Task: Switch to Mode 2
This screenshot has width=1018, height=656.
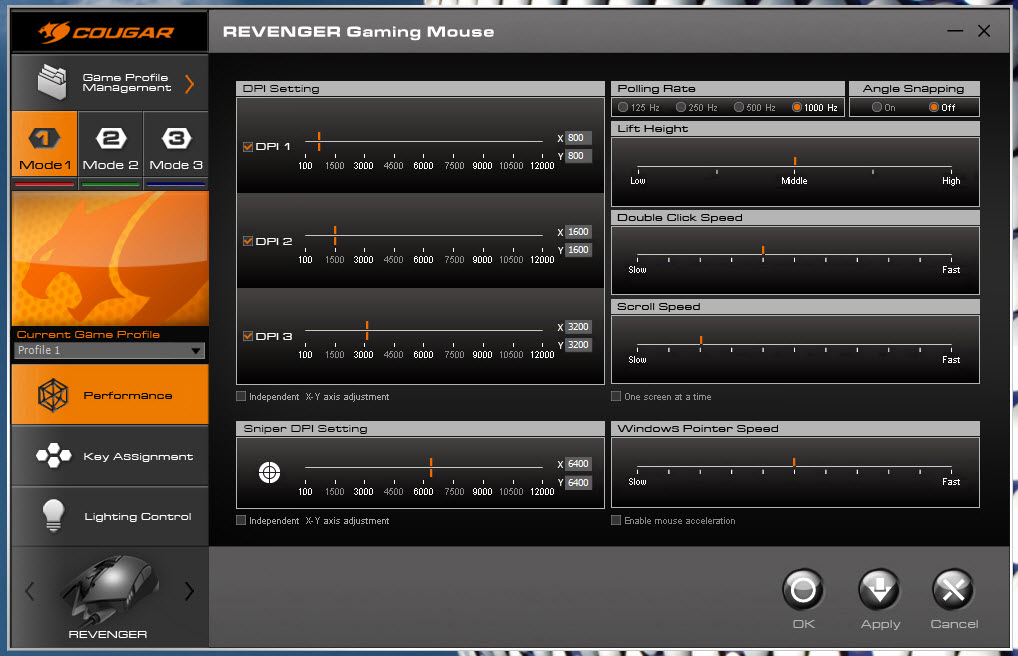Action: (110, 144)
